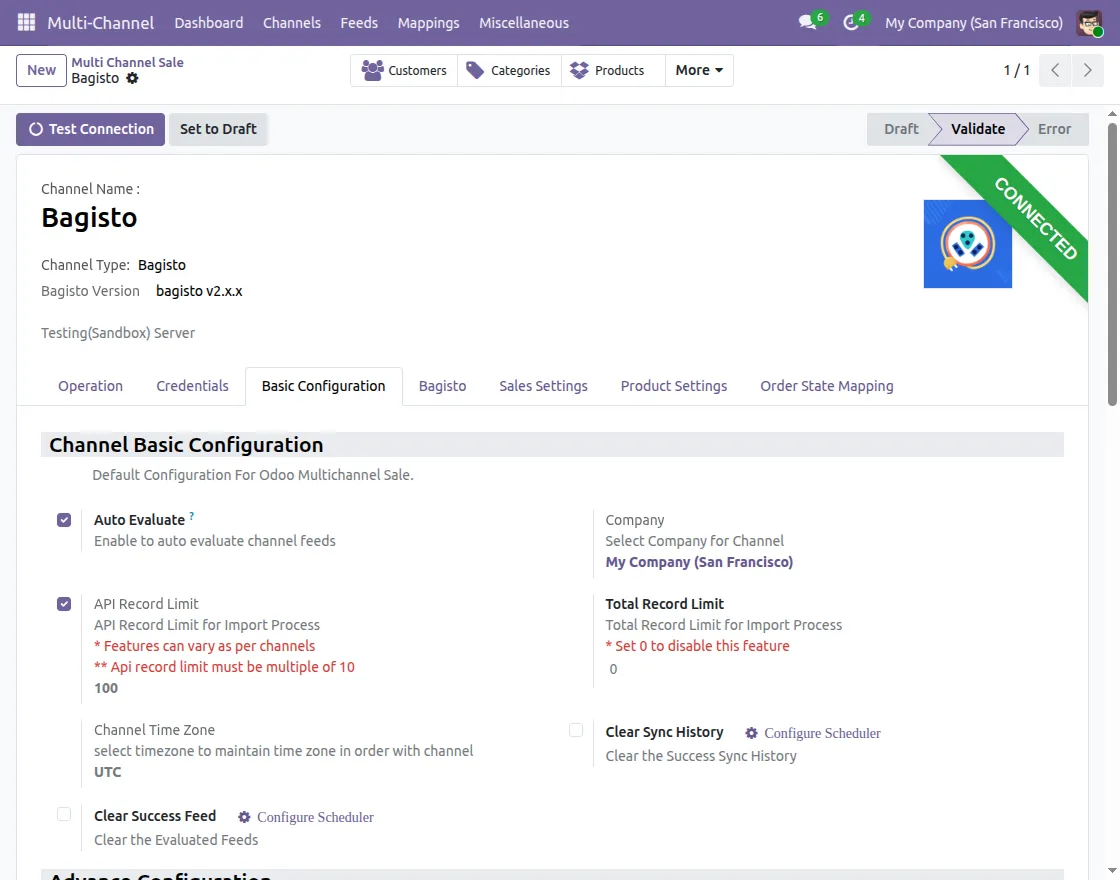Click the Channel Type value Bagisto
This screenshot has height=880, width=1120.
[x=161, y=265]
